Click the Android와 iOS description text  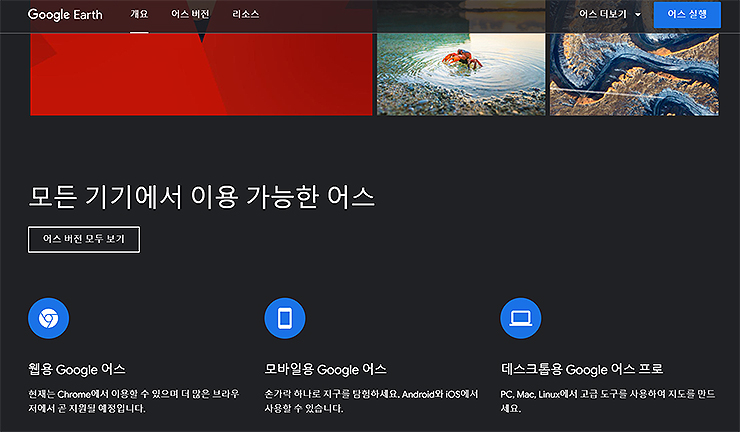(x=371, y=401)
